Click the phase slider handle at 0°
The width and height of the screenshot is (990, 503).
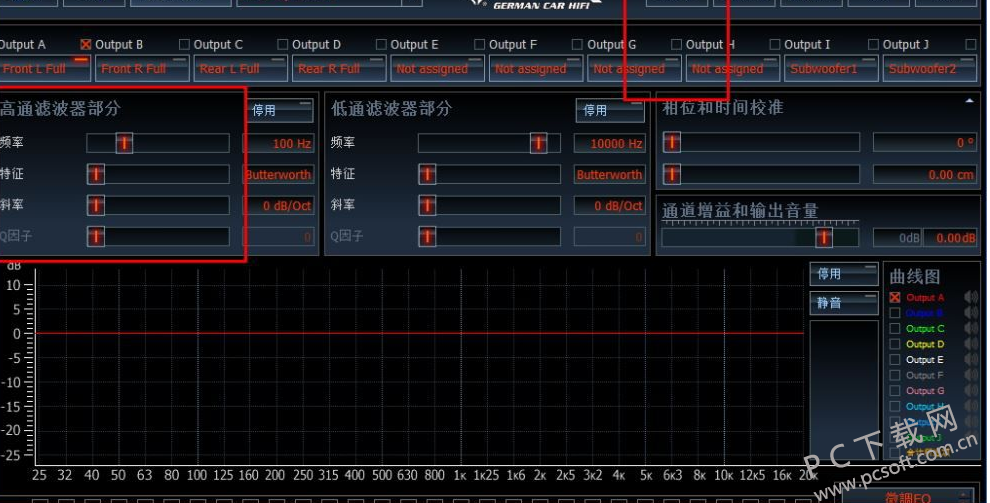pyautogui.click(x=672, y=143)
